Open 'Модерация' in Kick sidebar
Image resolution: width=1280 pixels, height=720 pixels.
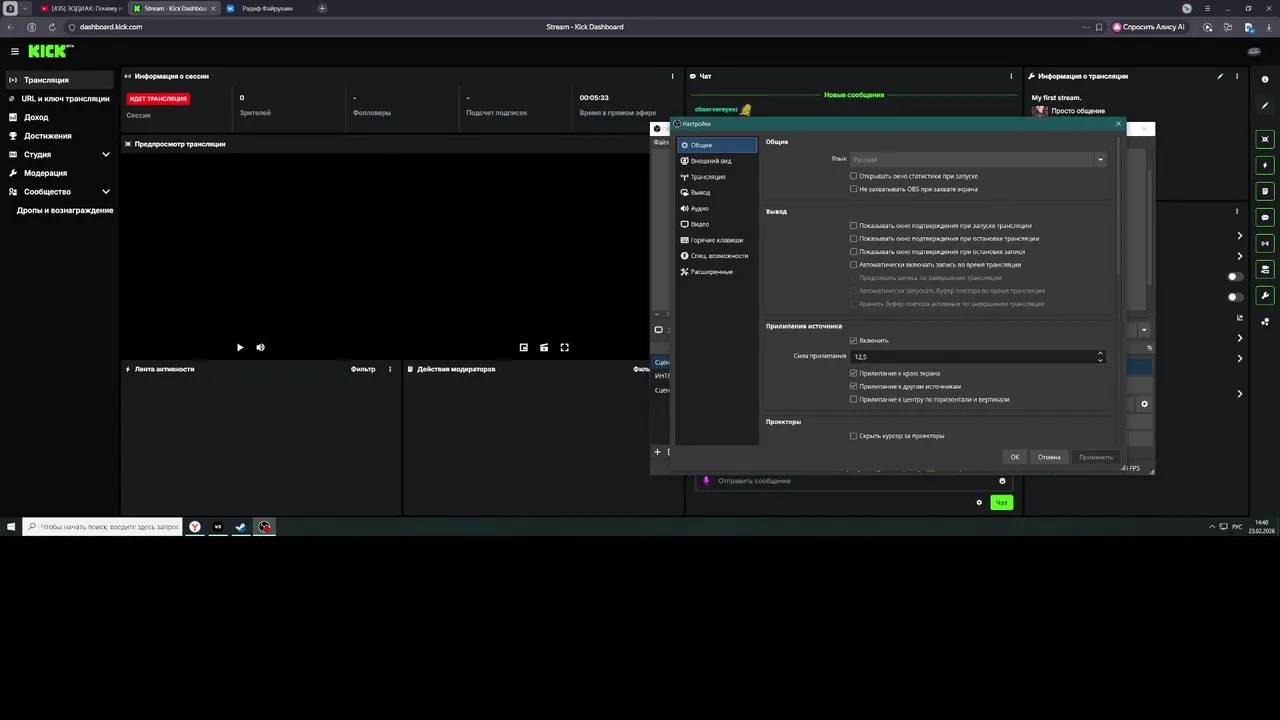pyautogui.click(x=58, y=173)
